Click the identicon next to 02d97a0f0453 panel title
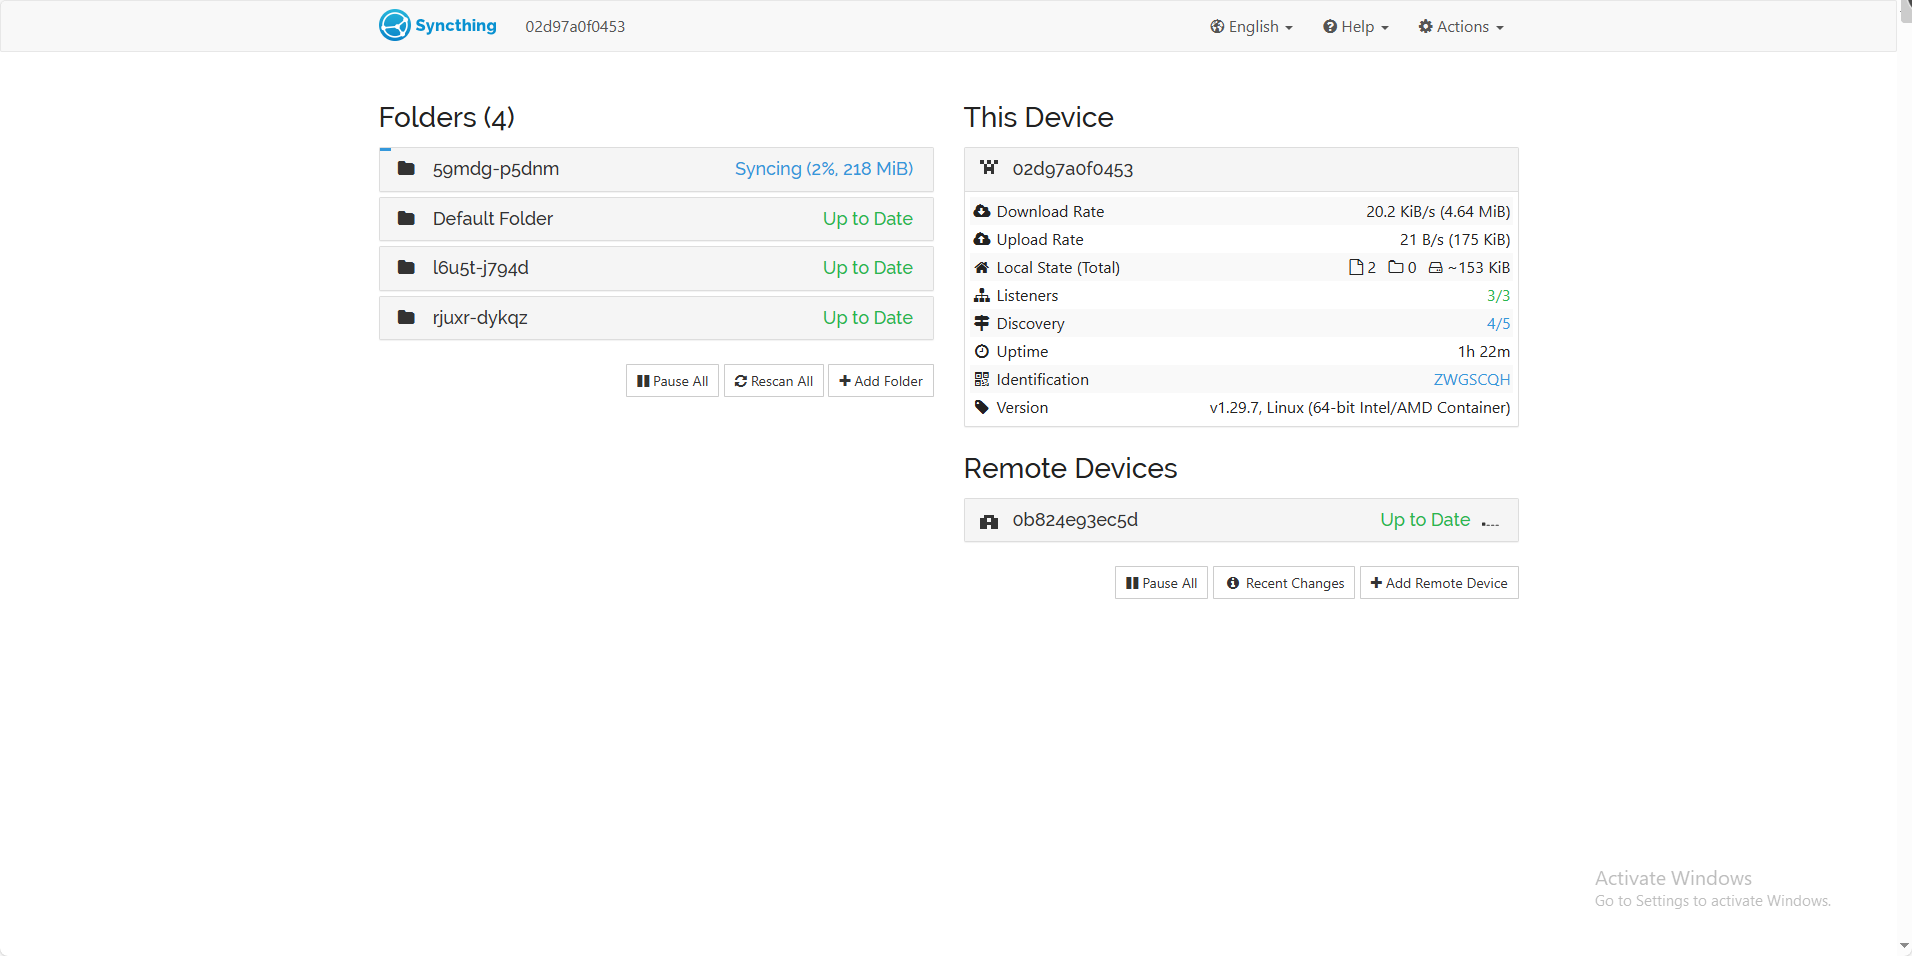The width and height of the screenshot is (1912, 956). pyautogui.click(x=989, y=168)
